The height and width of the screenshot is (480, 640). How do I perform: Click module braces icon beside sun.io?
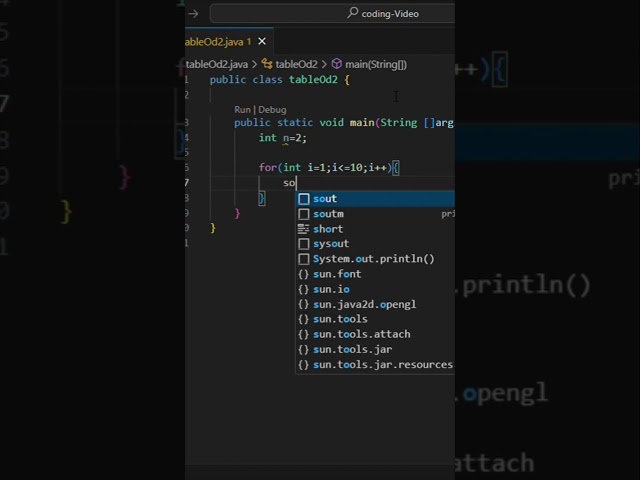303,289
